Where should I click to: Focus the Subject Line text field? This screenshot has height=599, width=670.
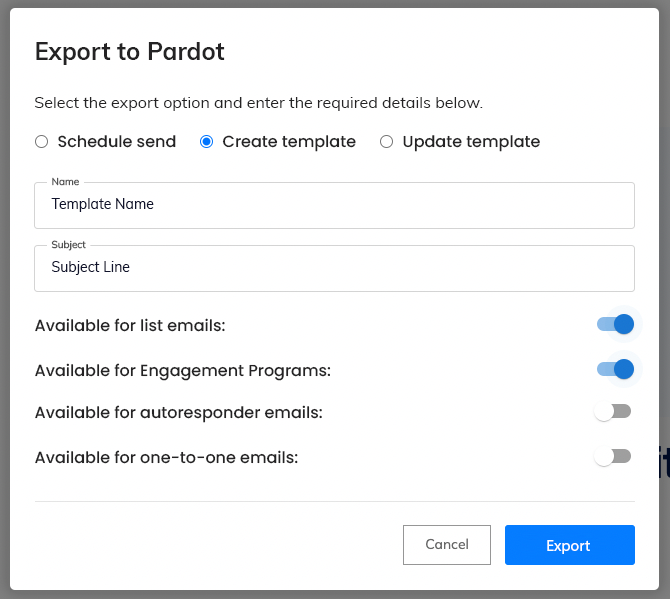point(334,268)
